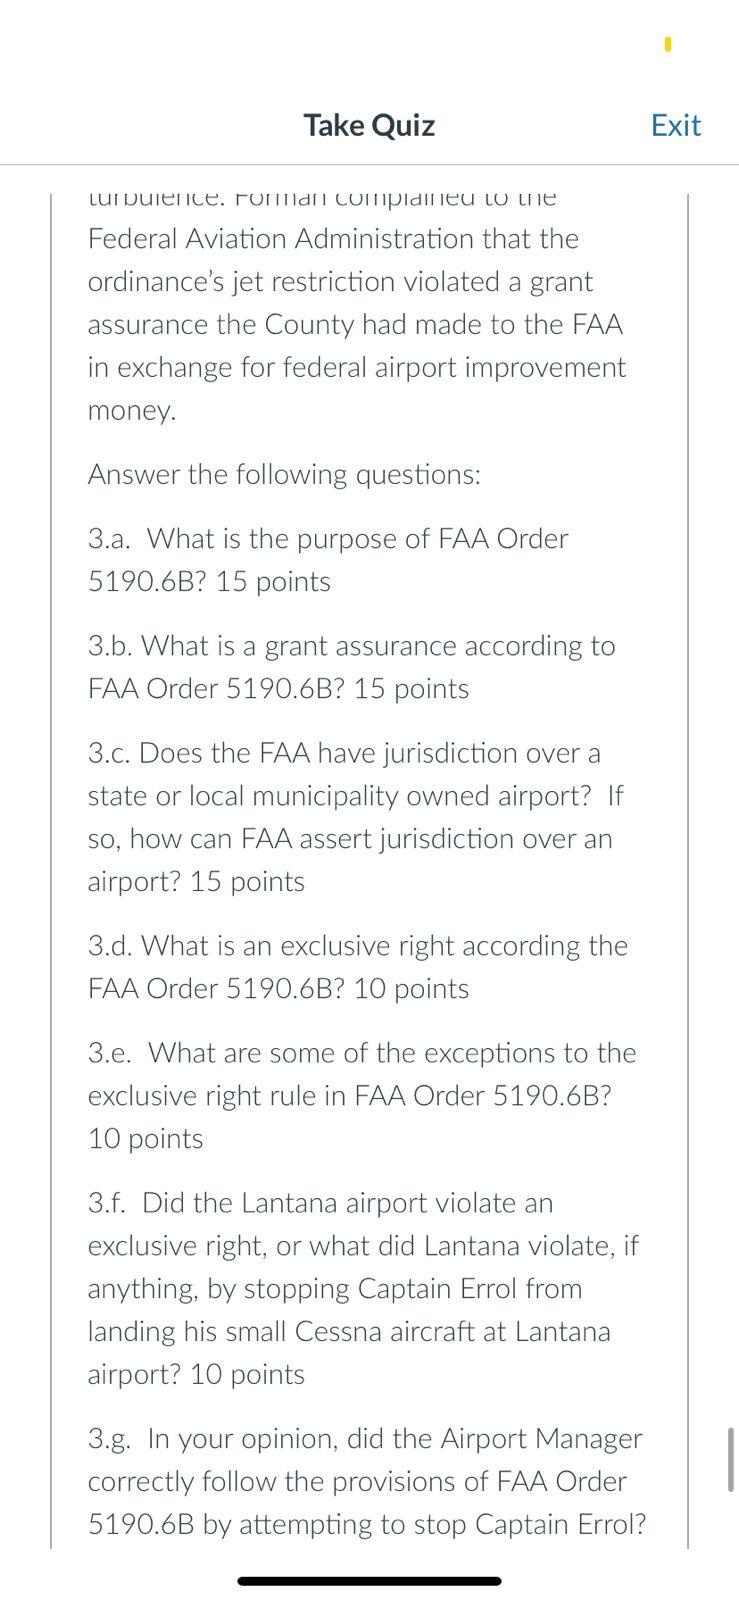
Task: Select question 3.d about exclusive rights
Action: 358,966
